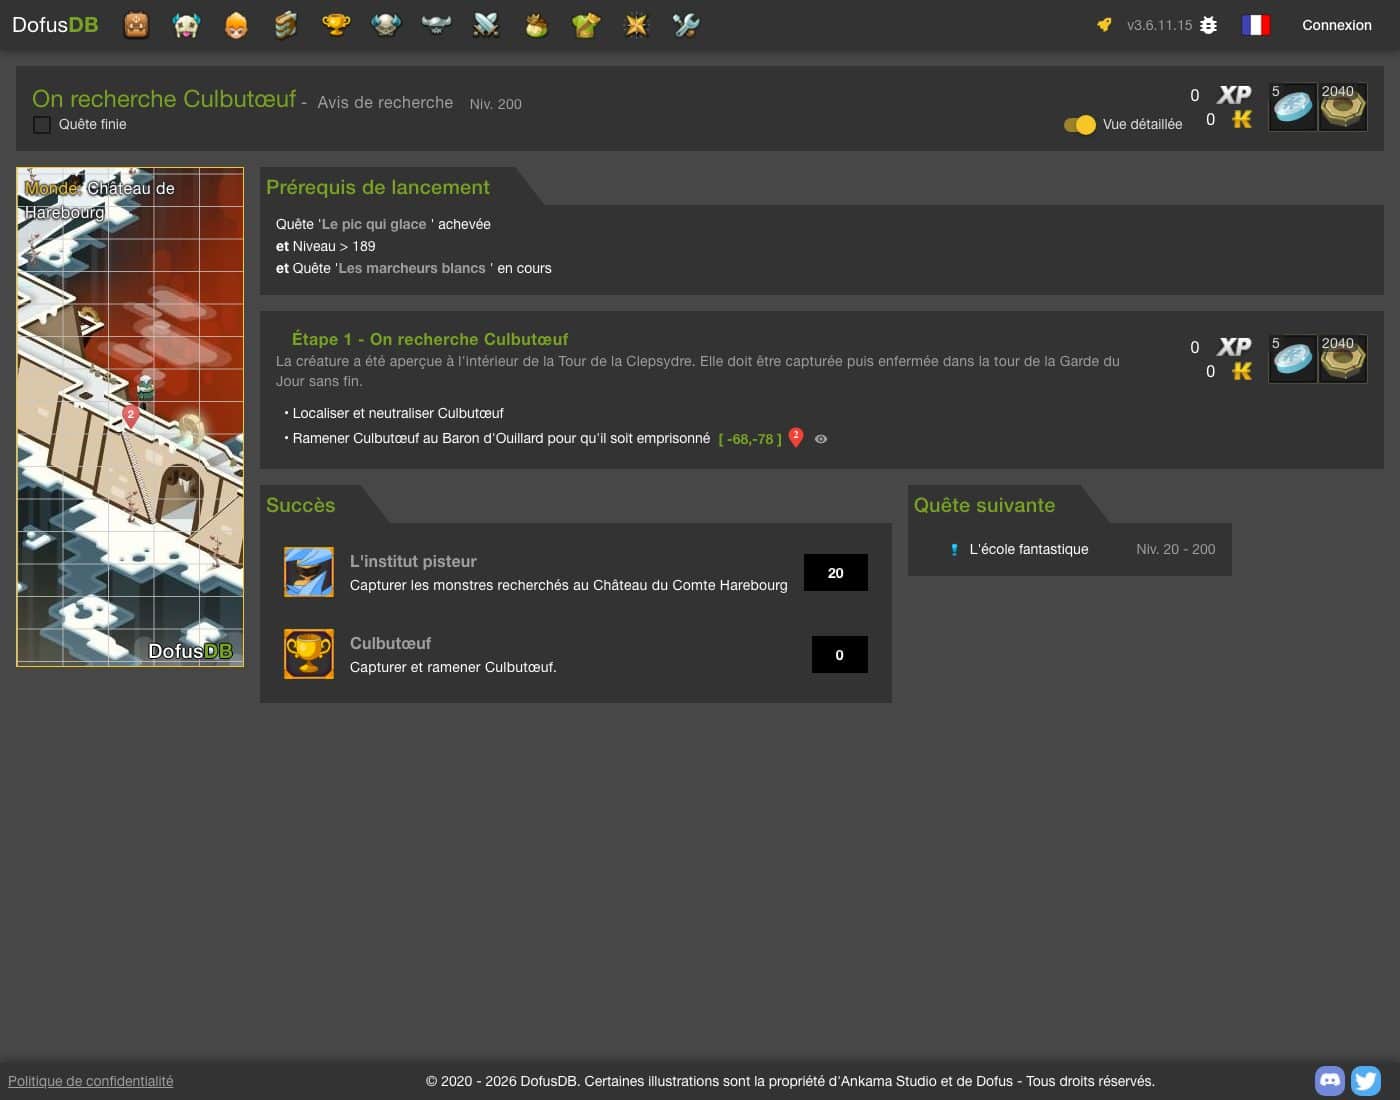Click the orange star burst icon
This screenshot has width=1400, height=1100.
click(636, 25)
